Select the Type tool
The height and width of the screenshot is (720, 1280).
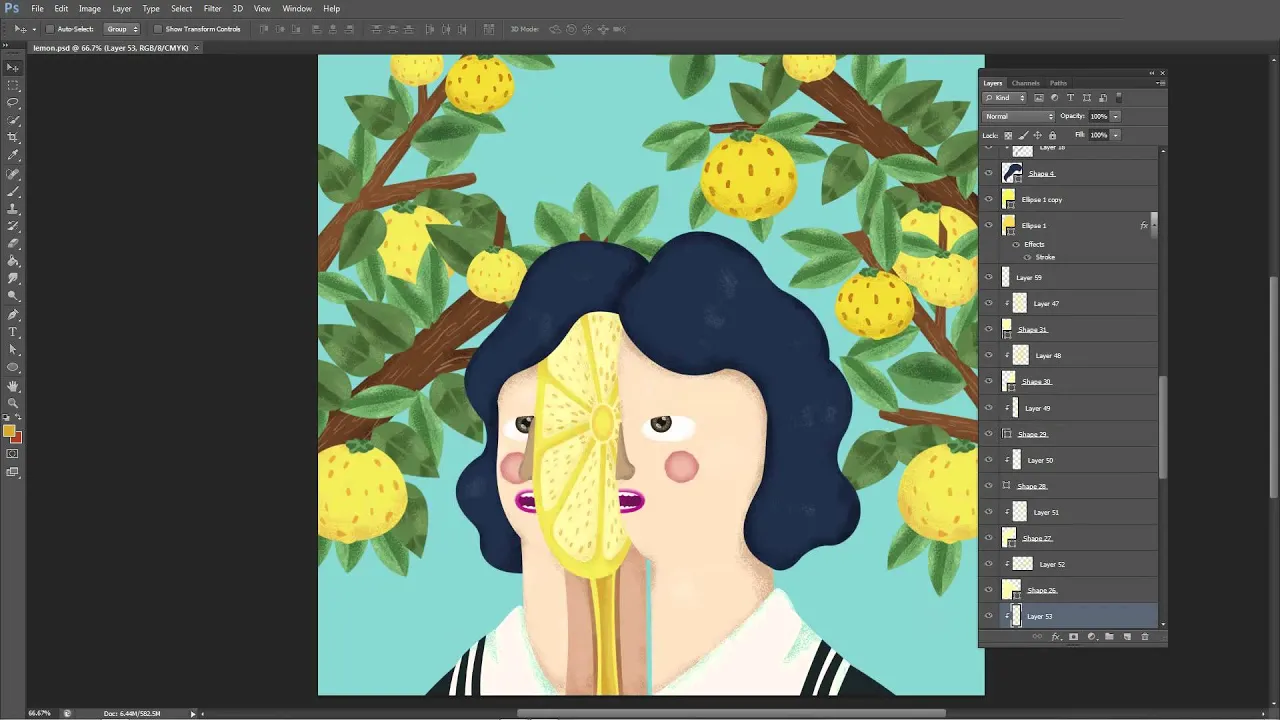13,332
